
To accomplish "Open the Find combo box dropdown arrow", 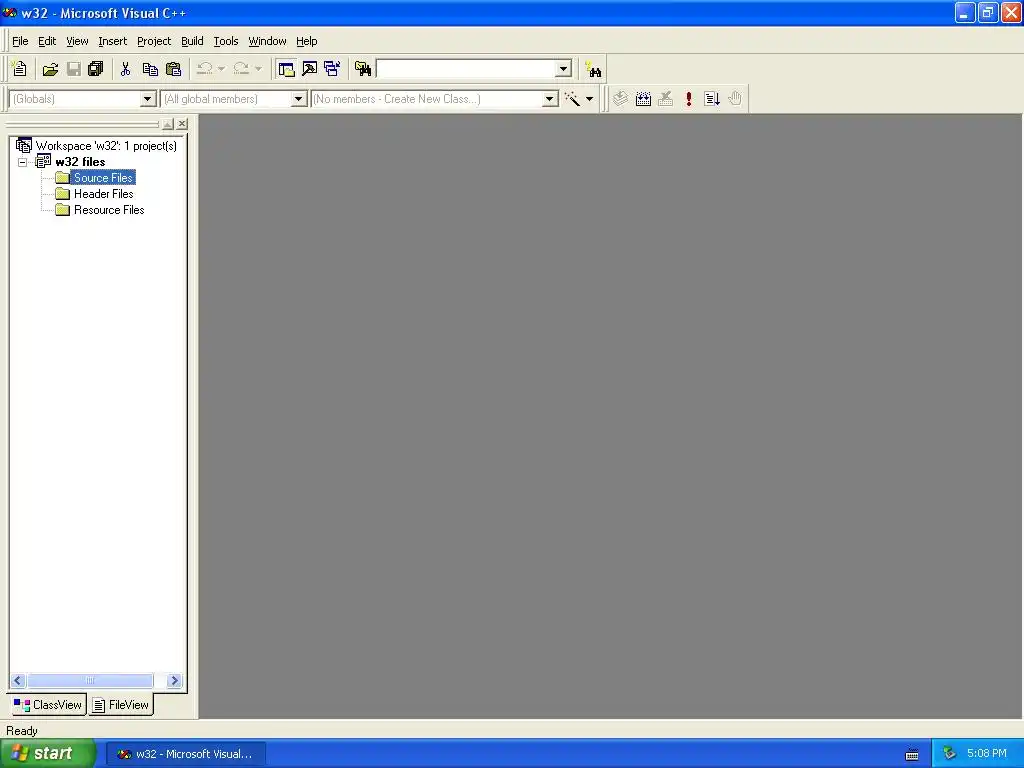I will tap(563, 69).
